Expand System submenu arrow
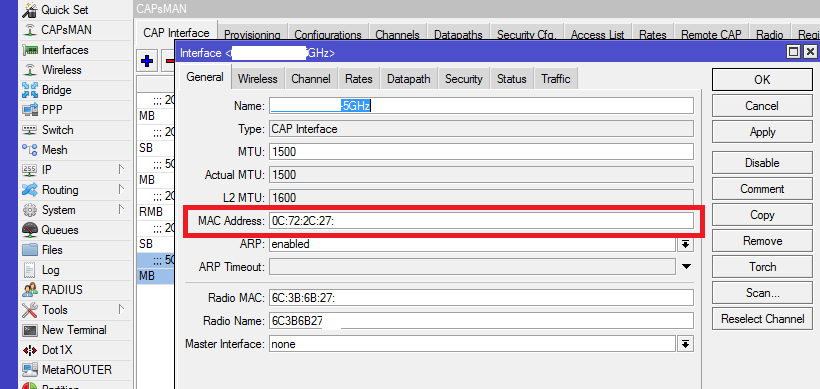Image resolution: width=820 pixels, height=389 pixels. coord(121,210)
